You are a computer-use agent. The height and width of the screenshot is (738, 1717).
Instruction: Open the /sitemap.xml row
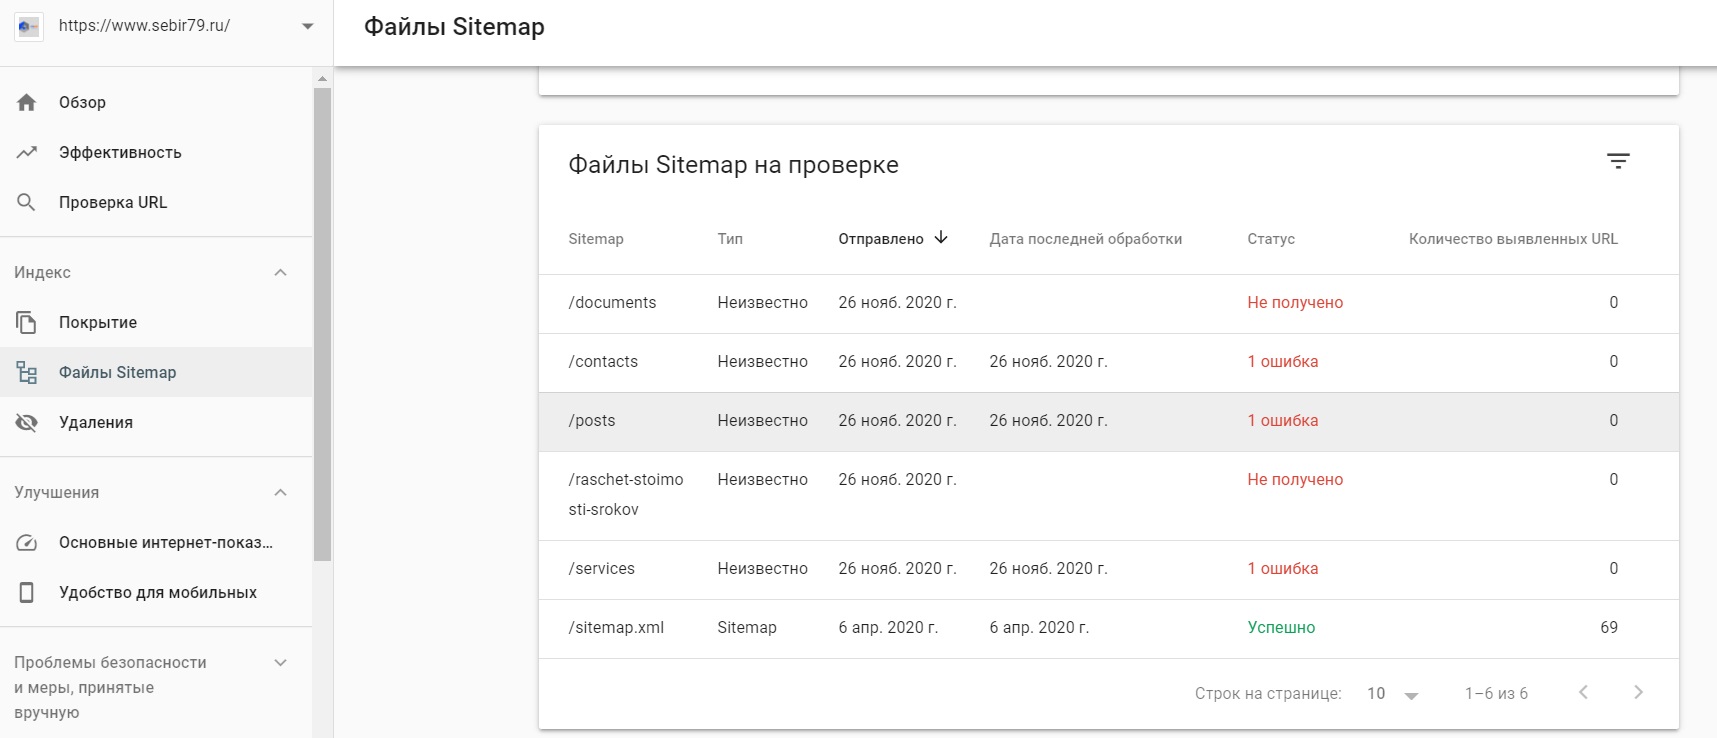coord(616,627)
